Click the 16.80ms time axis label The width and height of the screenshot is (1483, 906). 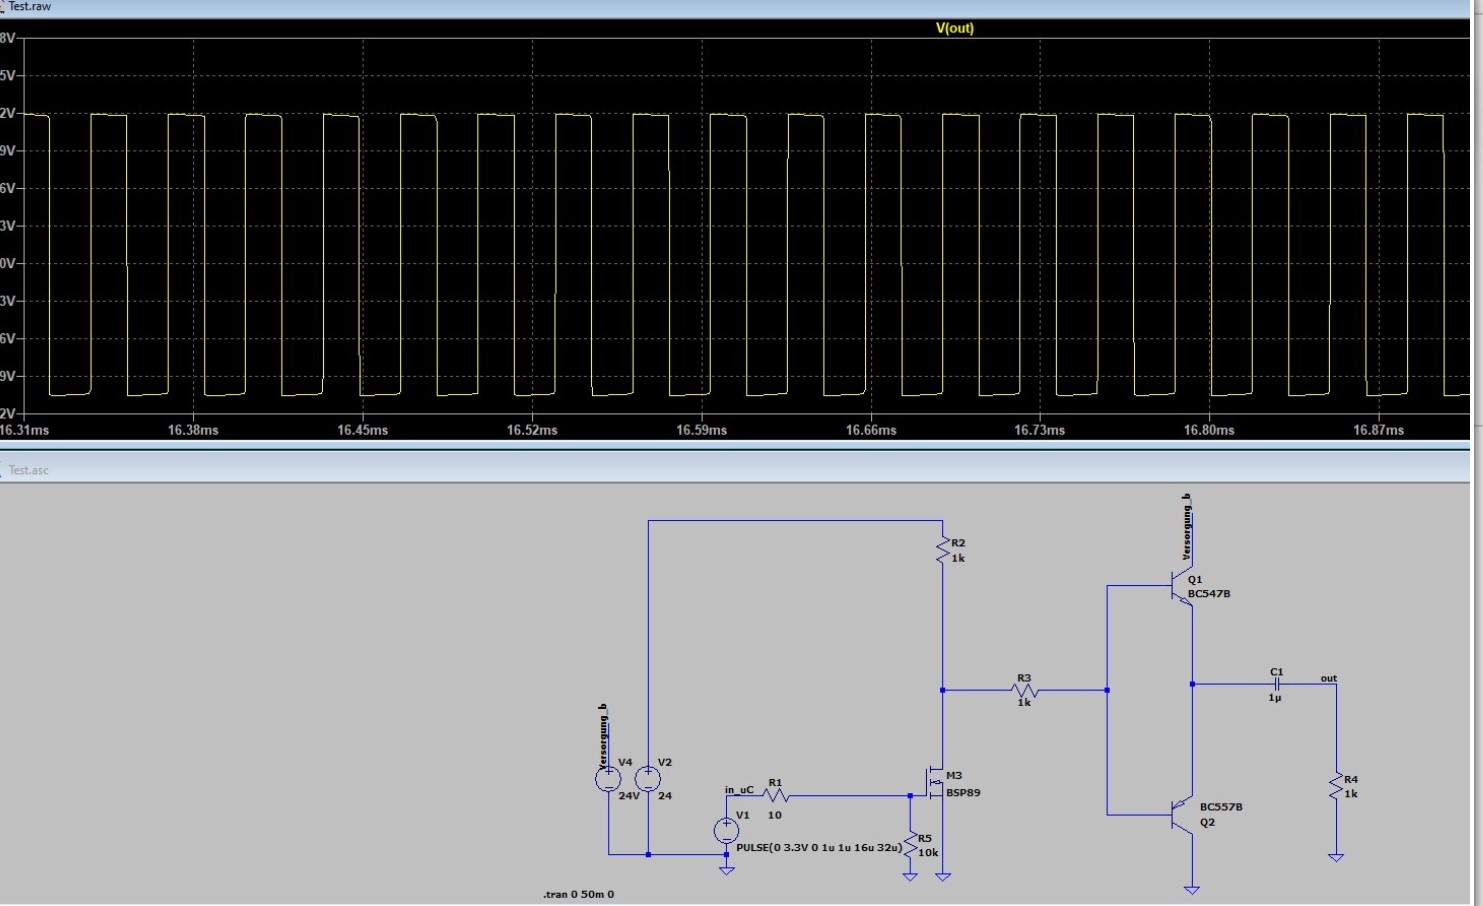click(1209, 430)
